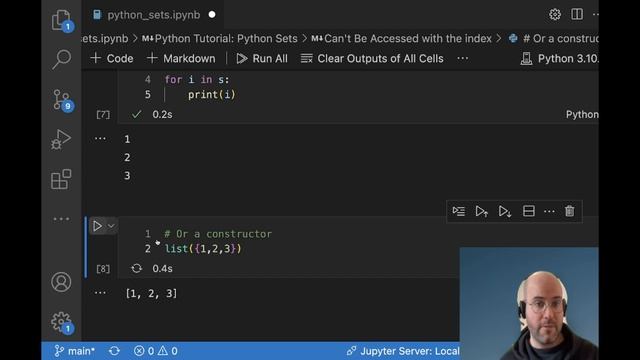The width and height of the screenshot is (640, 360).
Task: Expand run options chevron beside cell play button
Action: (111, 226)
